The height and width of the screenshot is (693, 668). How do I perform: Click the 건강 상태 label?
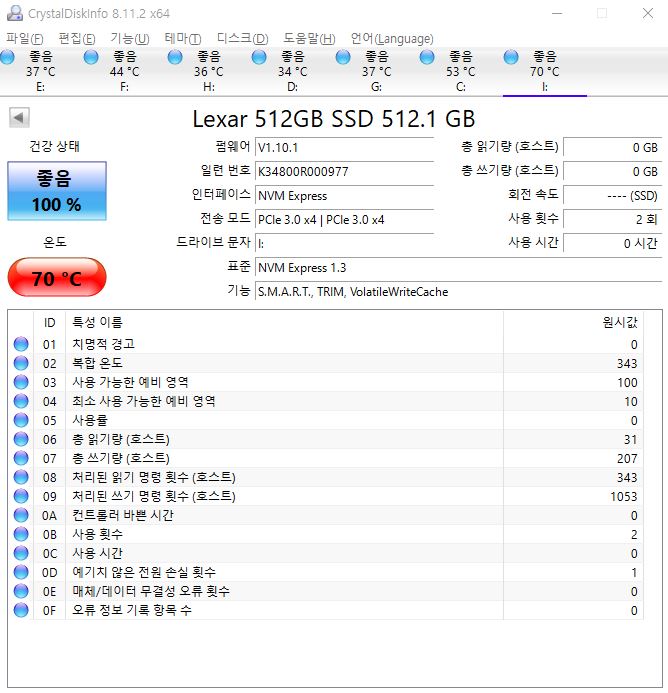point(54,146)
